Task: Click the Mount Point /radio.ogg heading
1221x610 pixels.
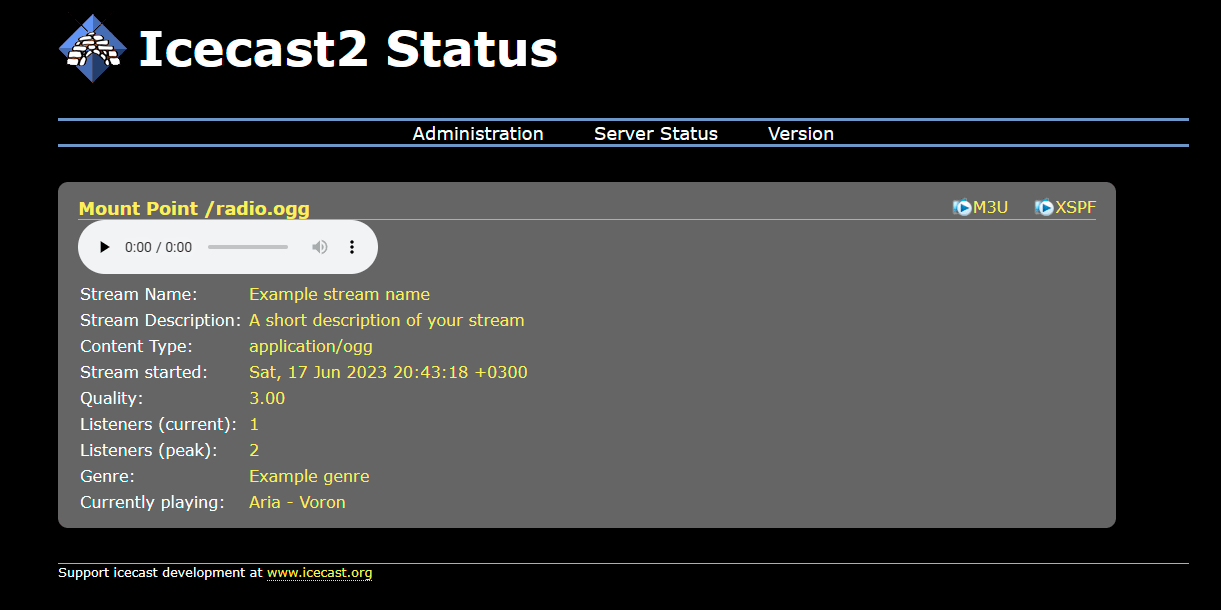Action: 194,209
